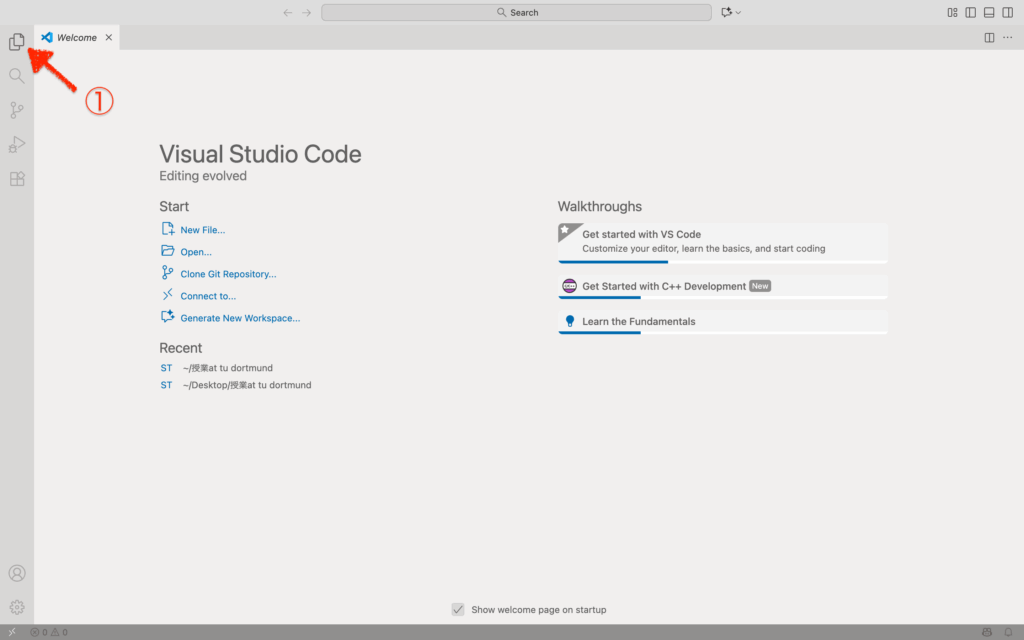Click the Accounts icon in activity bar
The image size is (1024, 640).
tap(16, 574)
